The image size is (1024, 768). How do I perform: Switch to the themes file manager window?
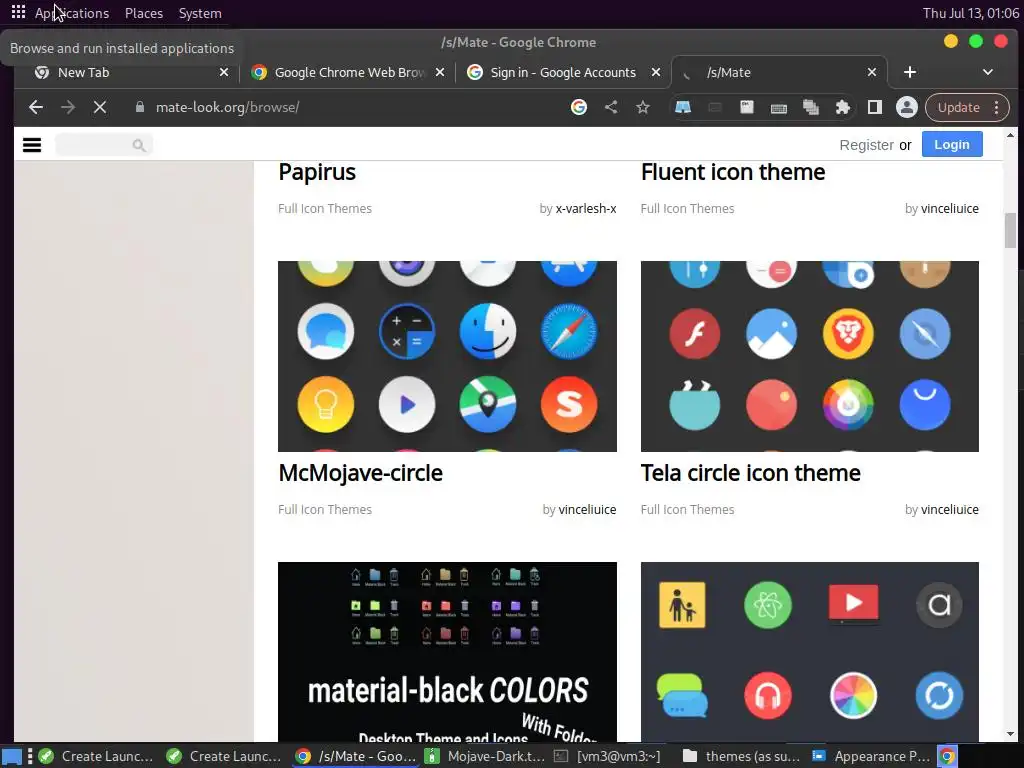tap(742, 756)
